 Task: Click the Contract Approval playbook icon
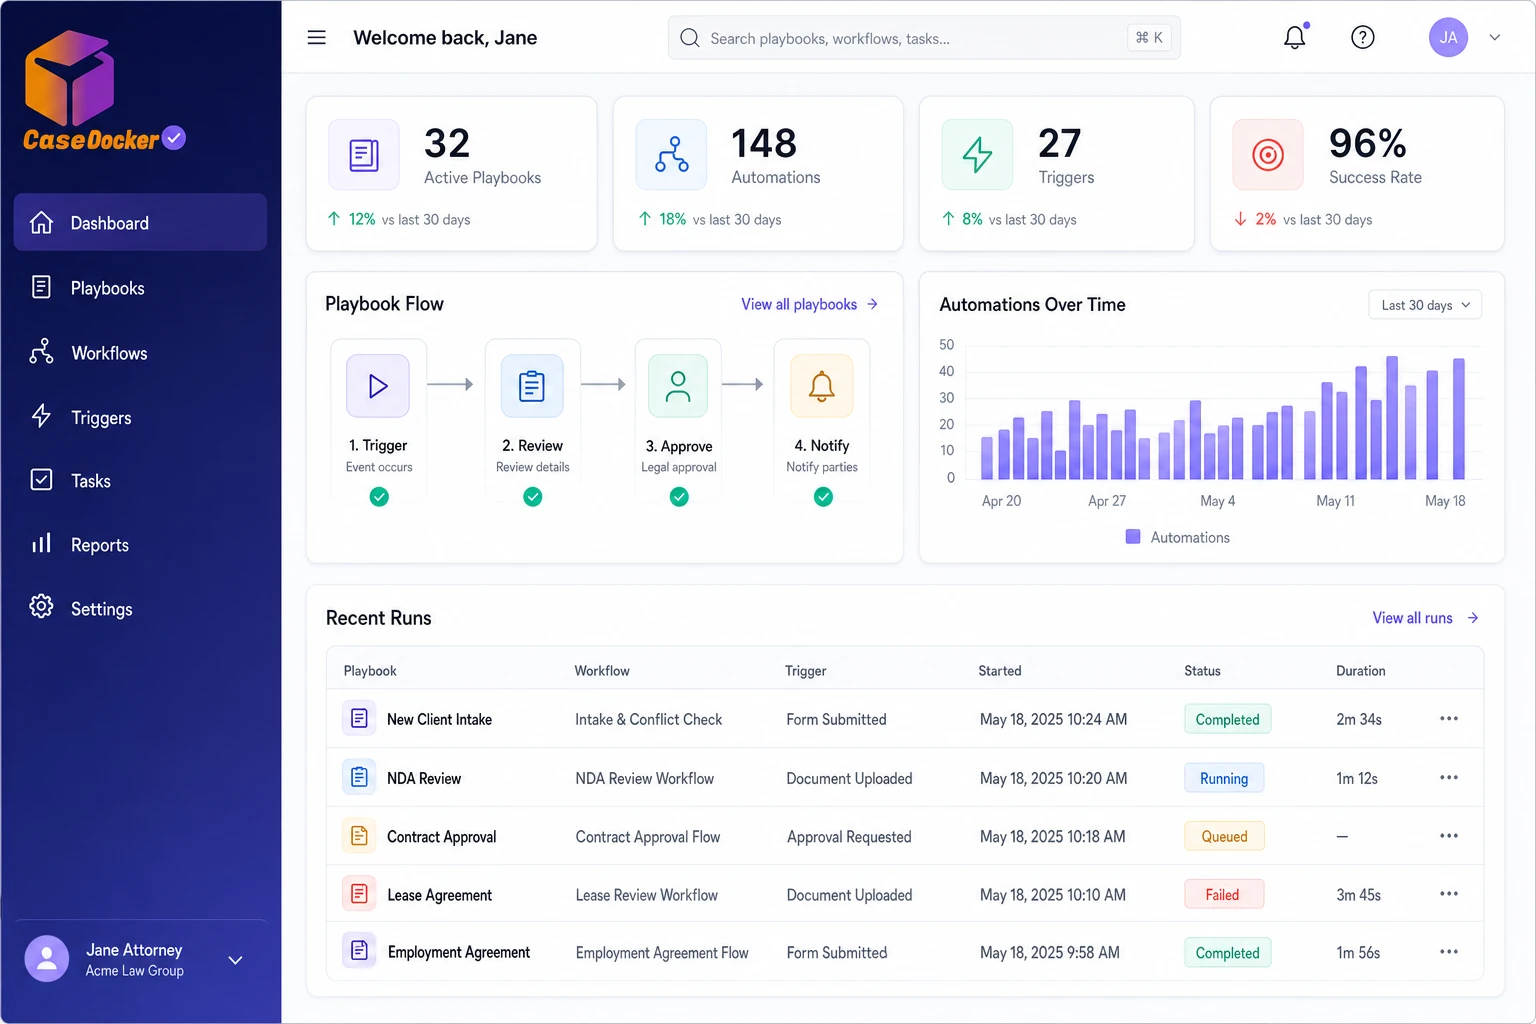pos(359,836)
